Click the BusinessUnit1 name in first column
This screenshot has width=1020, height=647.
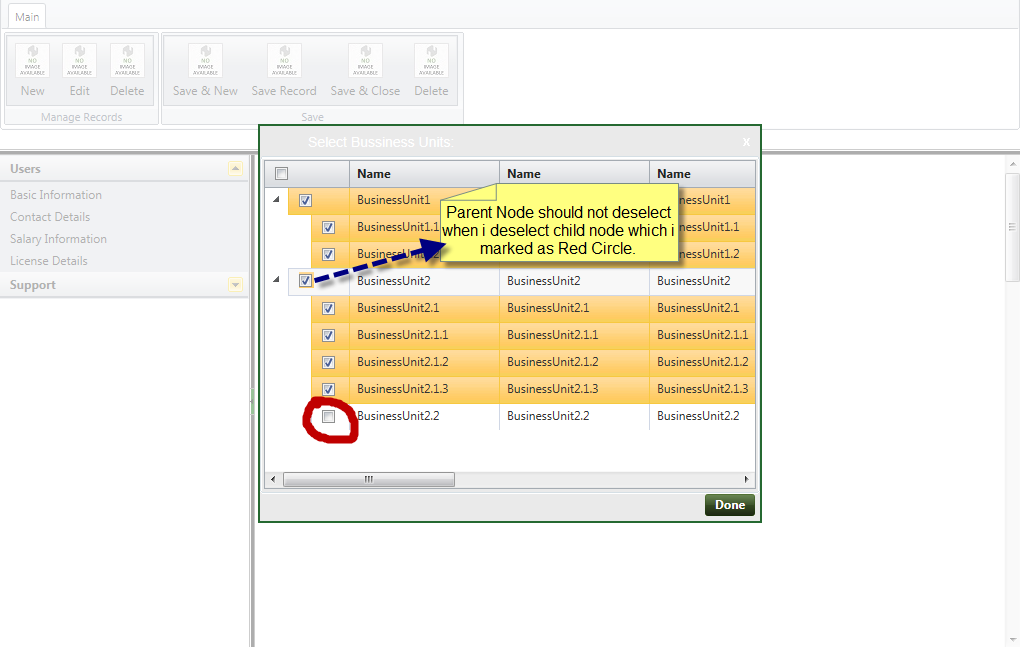tap(394, 200)
